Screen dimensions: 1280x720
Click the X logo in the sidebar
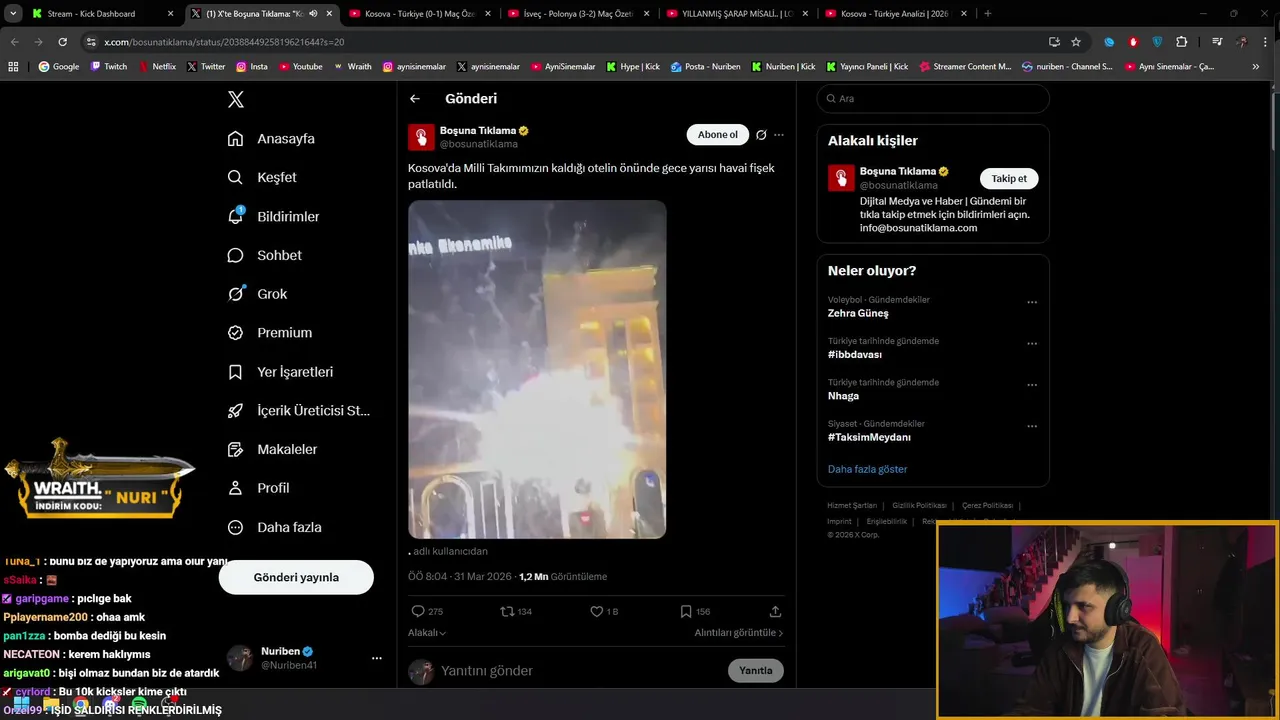click(x=236, y=99)
